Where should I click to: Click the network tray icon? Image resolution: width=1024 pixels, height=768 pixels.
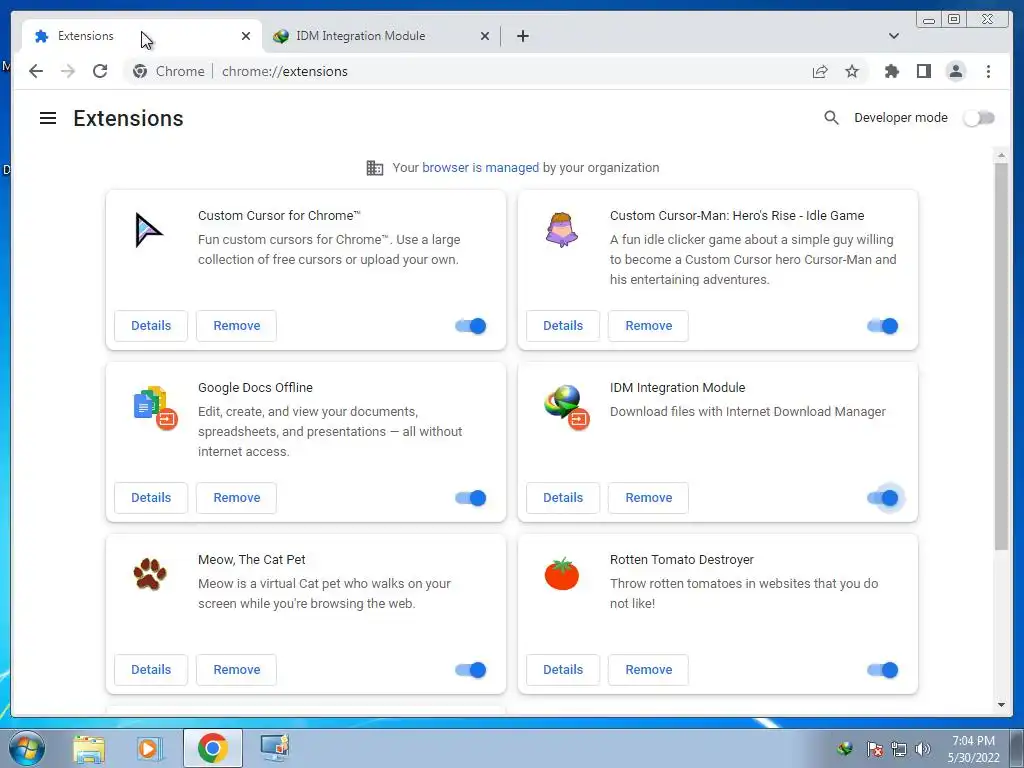coord(899,749)
